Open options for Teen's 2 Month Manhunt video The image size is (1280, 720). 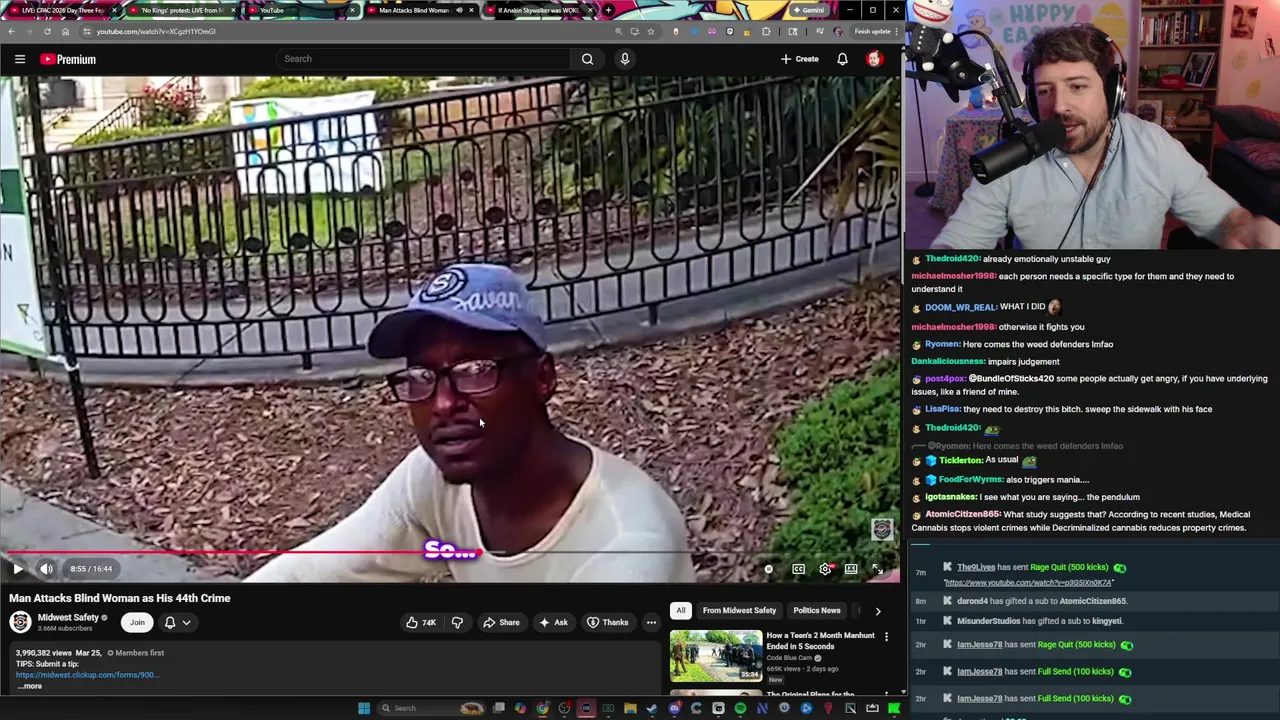click(886, 637)
